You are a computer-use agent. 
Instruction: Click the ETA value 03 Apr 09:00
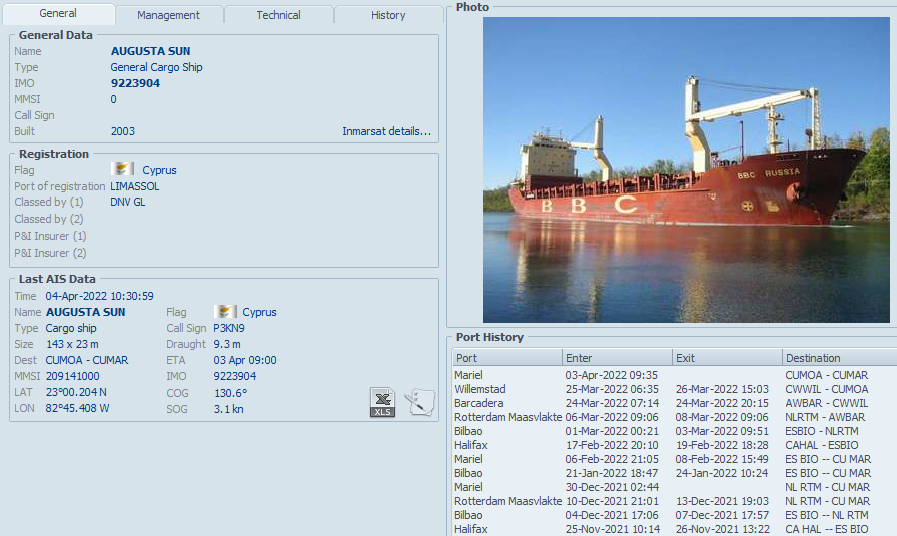(x=245, y=360)
